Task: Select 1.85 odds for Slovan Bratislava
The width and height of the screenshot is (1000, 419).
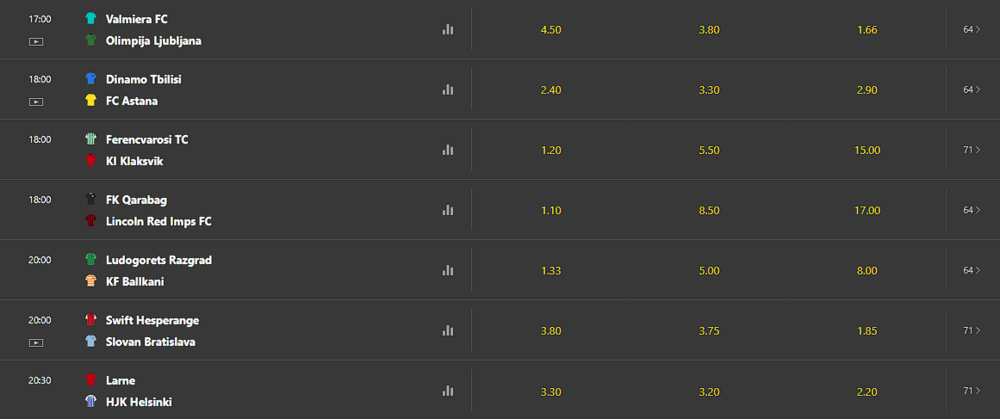Action: coord(867,331)
